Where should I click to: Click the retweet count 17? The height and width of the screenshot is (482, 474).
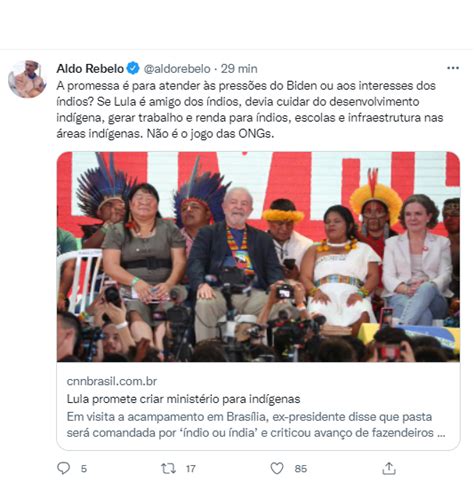pyautogui.click(x=191, y=469)
